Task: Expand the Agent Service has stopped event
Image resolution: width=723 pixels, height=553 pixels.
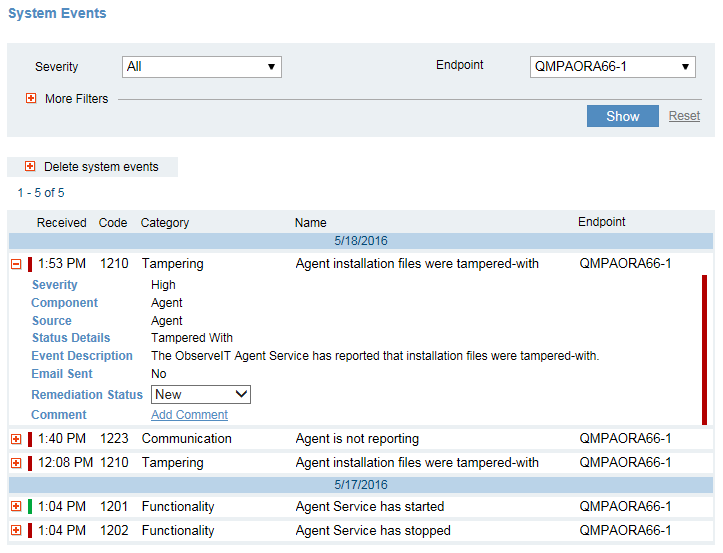Action: pos(16,531)
